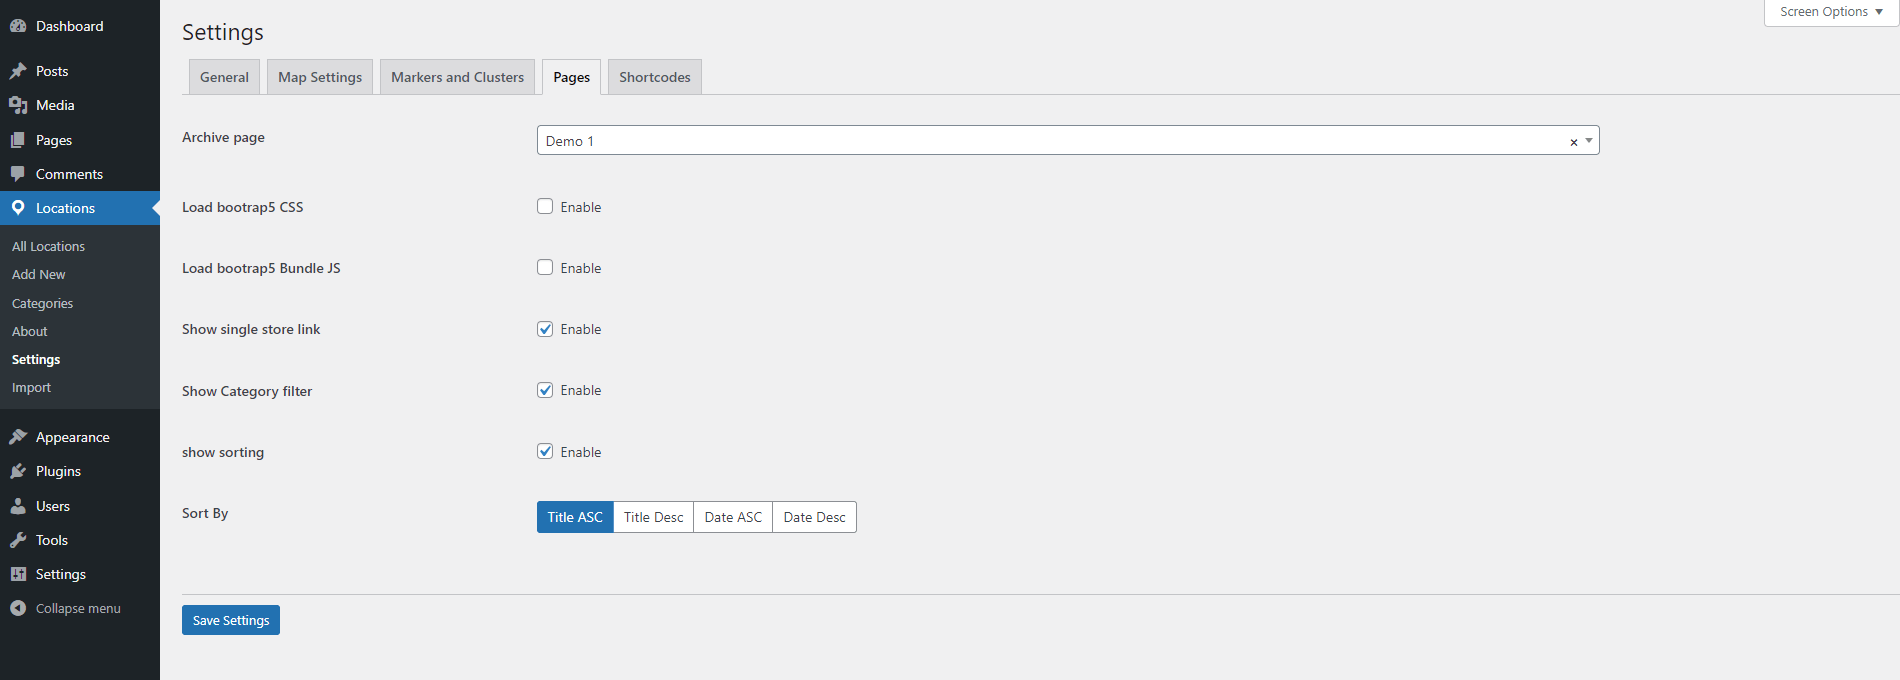
Task: Select Title ASC sort option
Action: coord(575,517)
